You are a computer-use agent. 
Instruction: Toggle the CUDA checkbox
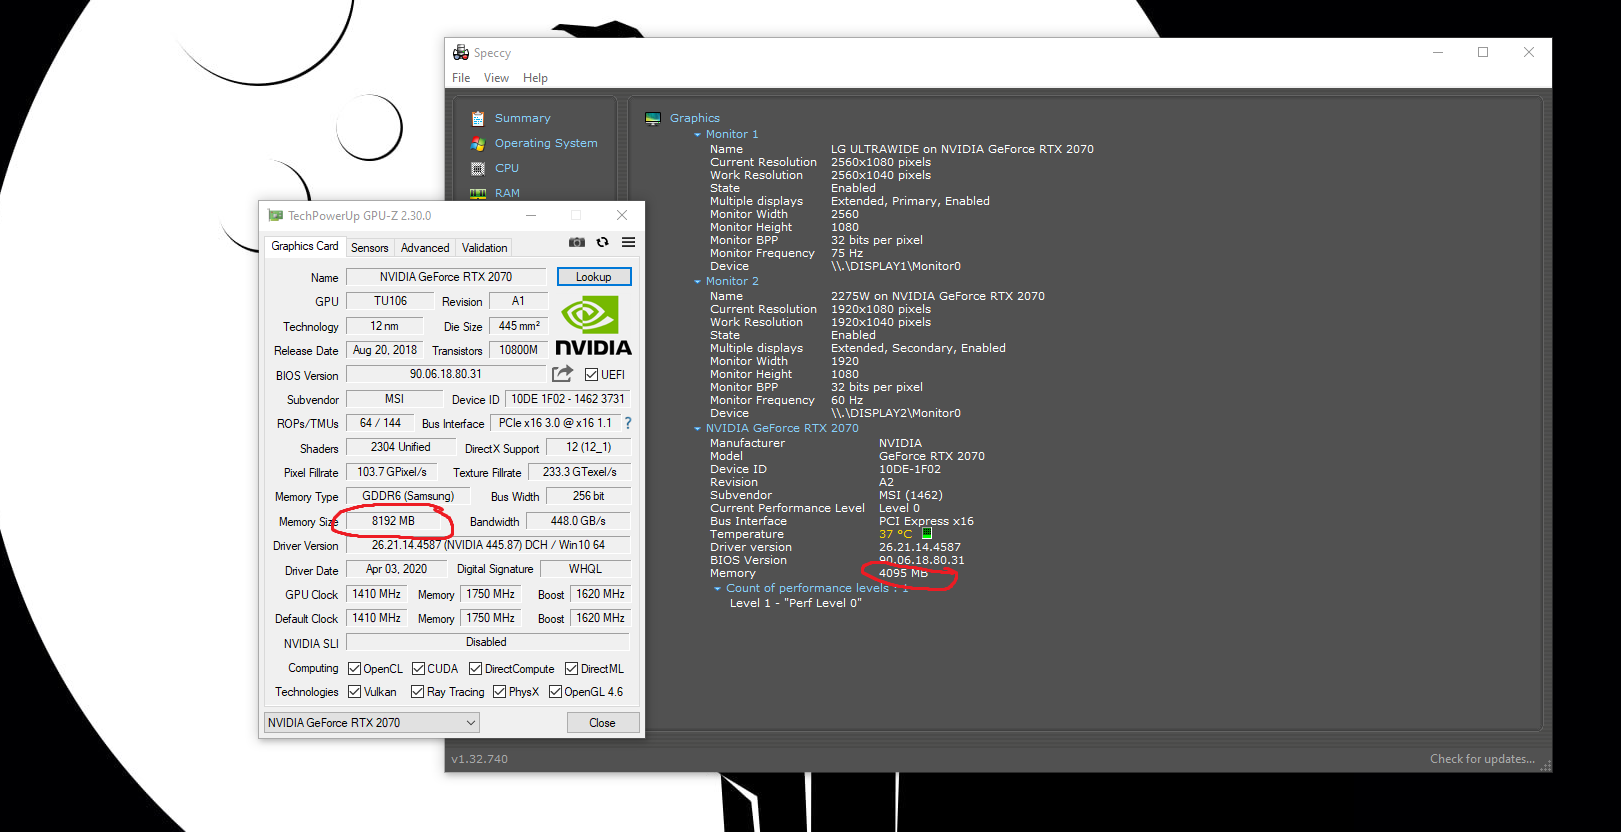click(x=418, y=668)
